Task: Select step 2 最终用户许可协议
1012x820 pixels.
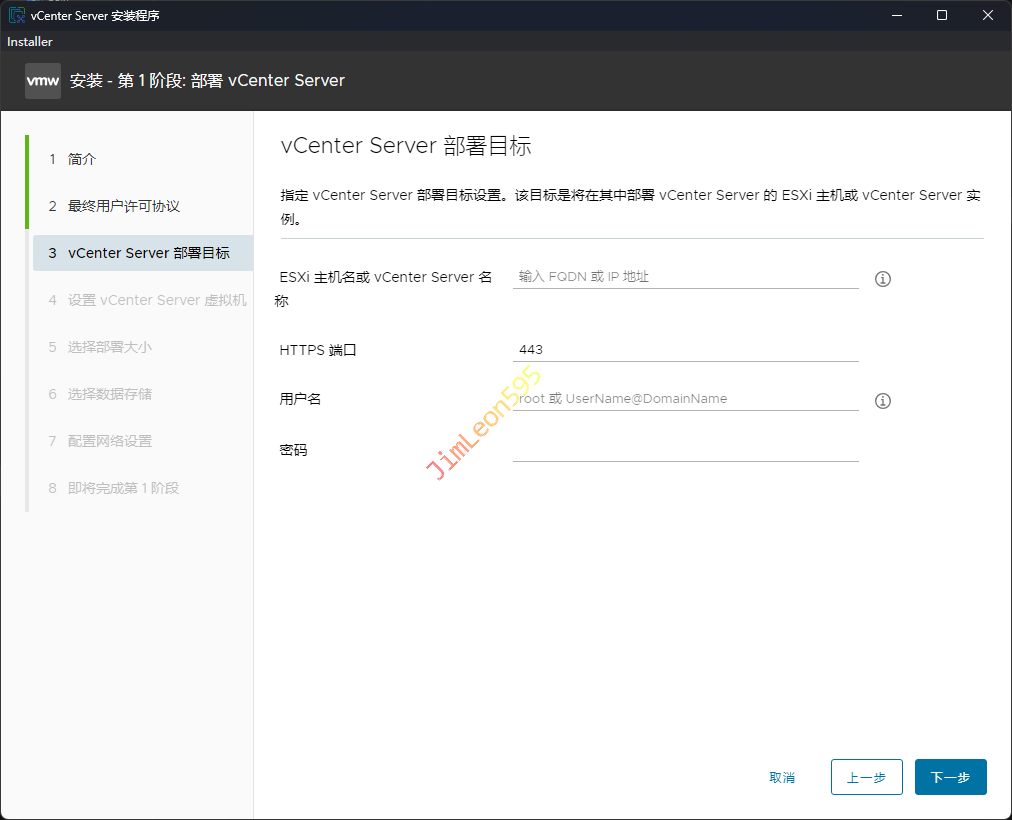Action: click(123, 206)
